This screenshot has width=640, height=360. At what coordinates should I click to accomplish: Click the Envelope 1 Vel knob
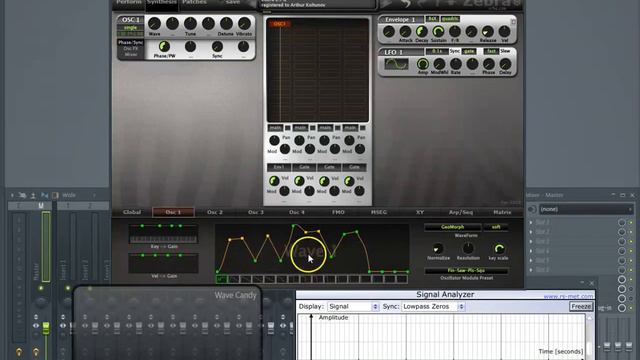click(x=504, y=31)
